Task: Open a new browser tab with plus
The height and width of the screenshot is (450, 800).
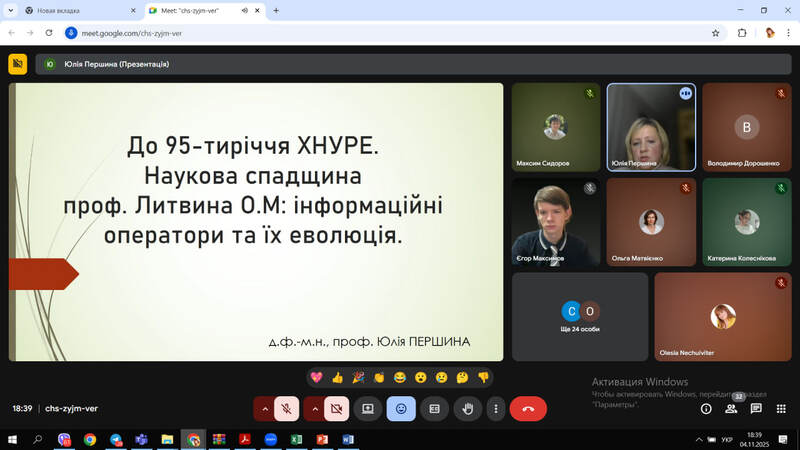Action: (x=276, y=10)
